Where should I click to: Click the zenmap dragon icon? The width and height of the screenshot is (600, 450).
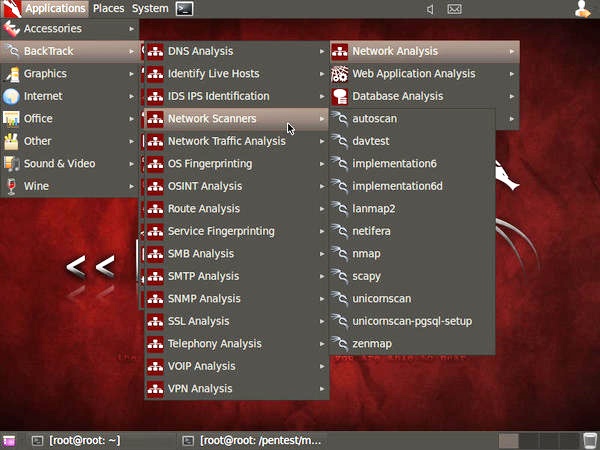[340, 343]
